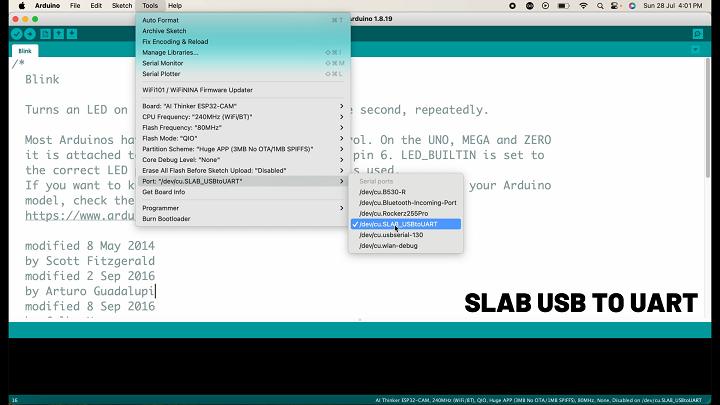720x405 pixels.
Task: Click the editor vertical scrollbar
Action: (708, 117)
